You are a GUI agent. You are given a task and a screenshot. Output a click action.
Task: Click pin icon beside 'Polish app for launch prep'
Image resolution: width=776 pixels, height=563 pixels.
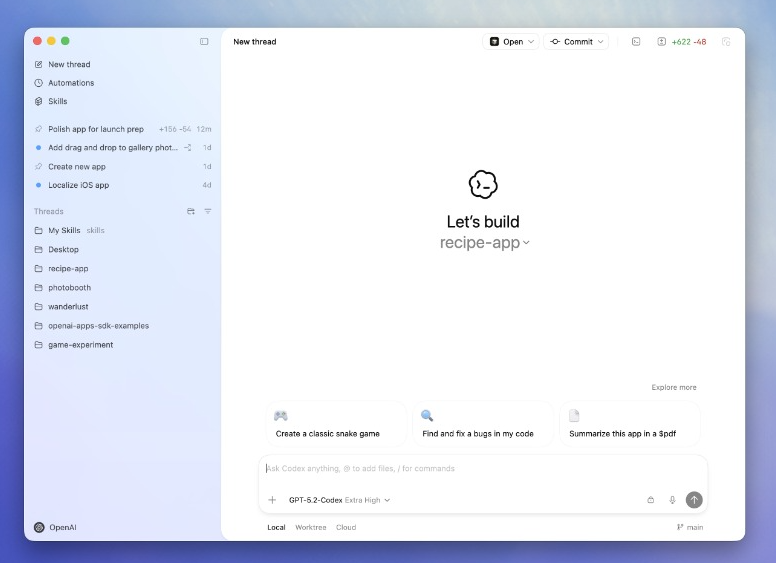39,129
